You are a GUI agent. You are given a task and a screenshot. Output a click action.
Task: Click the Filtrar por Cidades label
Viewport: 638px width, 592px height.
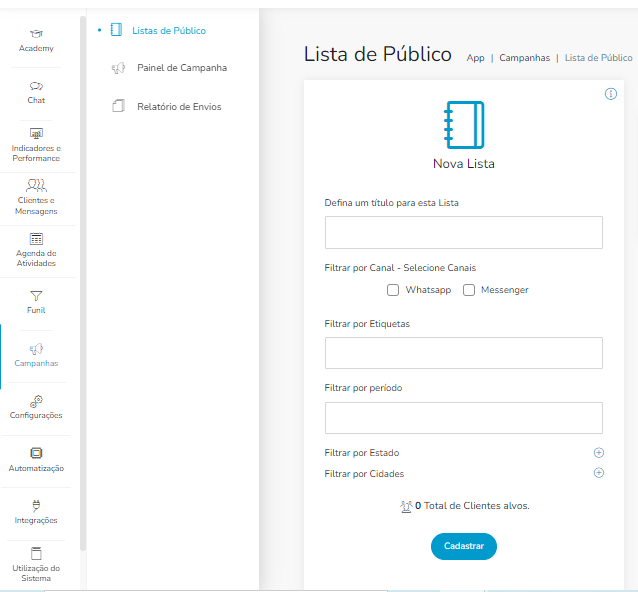point(364,474)
